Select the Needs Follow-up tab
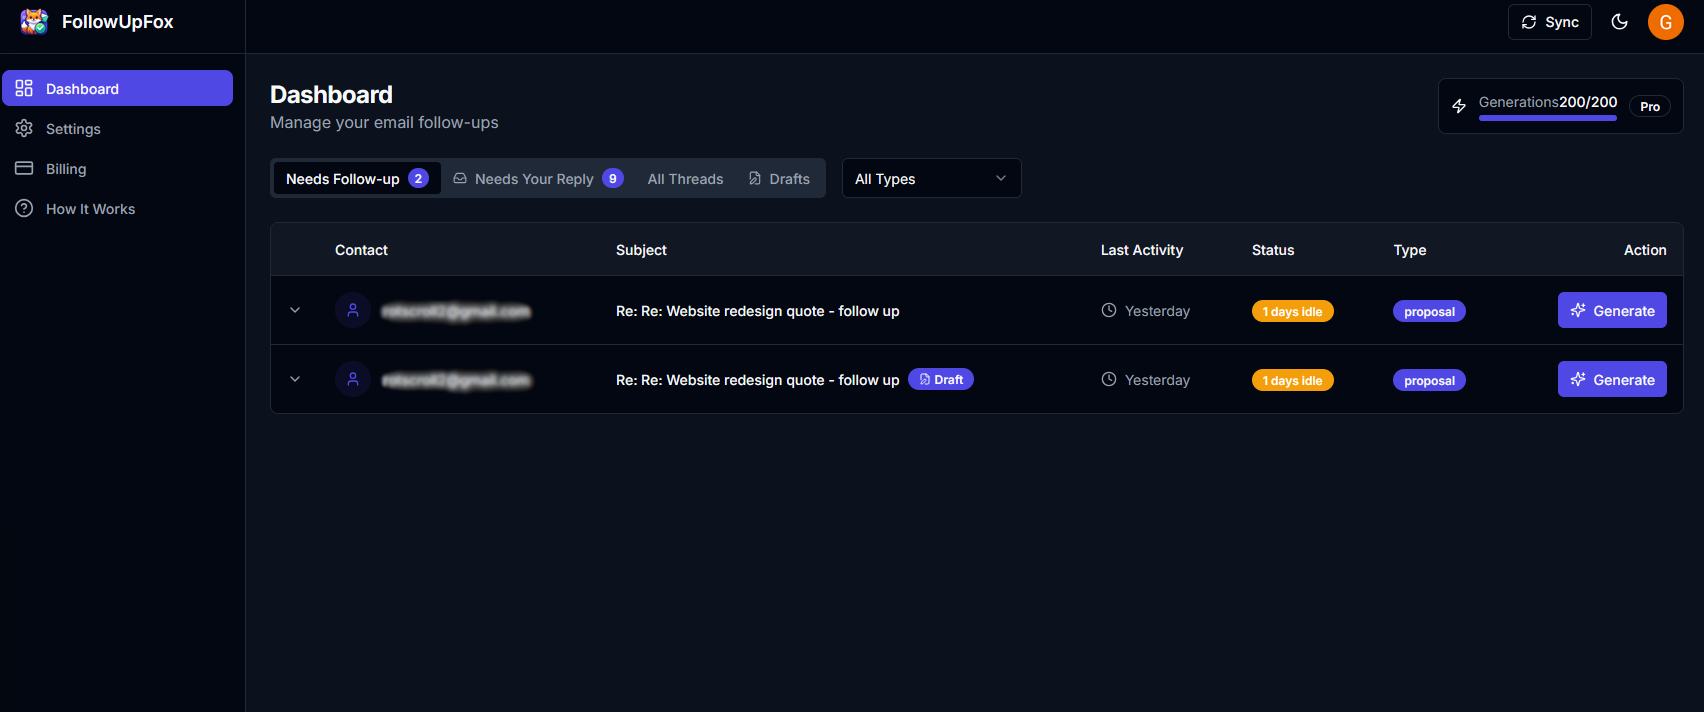This screenshot has height=712, width=1704. [357, 178]
